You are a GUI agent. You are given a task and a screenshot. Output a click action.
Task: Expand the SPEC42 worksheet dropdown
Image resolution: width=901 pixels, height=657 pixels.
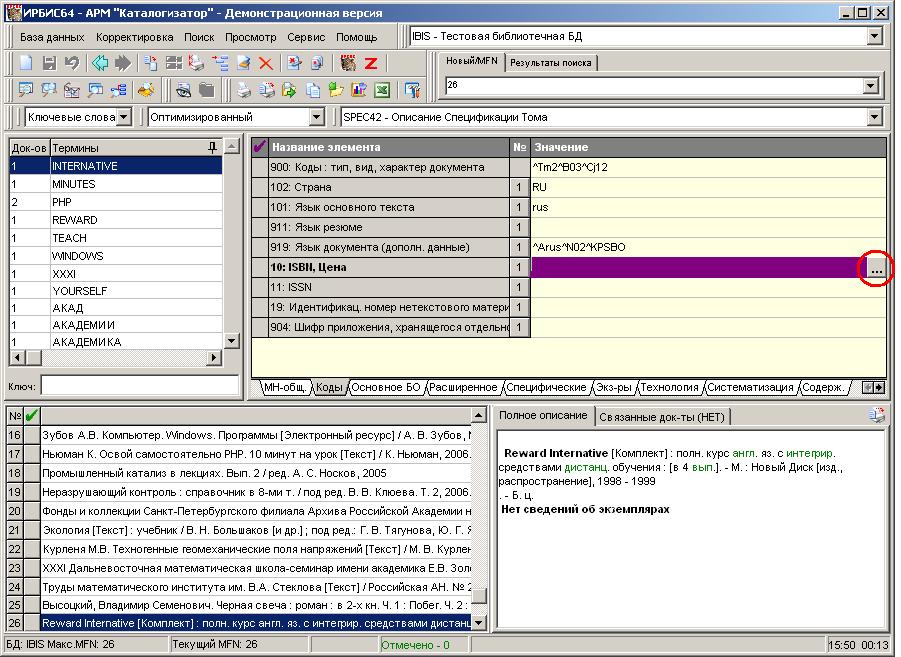[x=875, y=118]
